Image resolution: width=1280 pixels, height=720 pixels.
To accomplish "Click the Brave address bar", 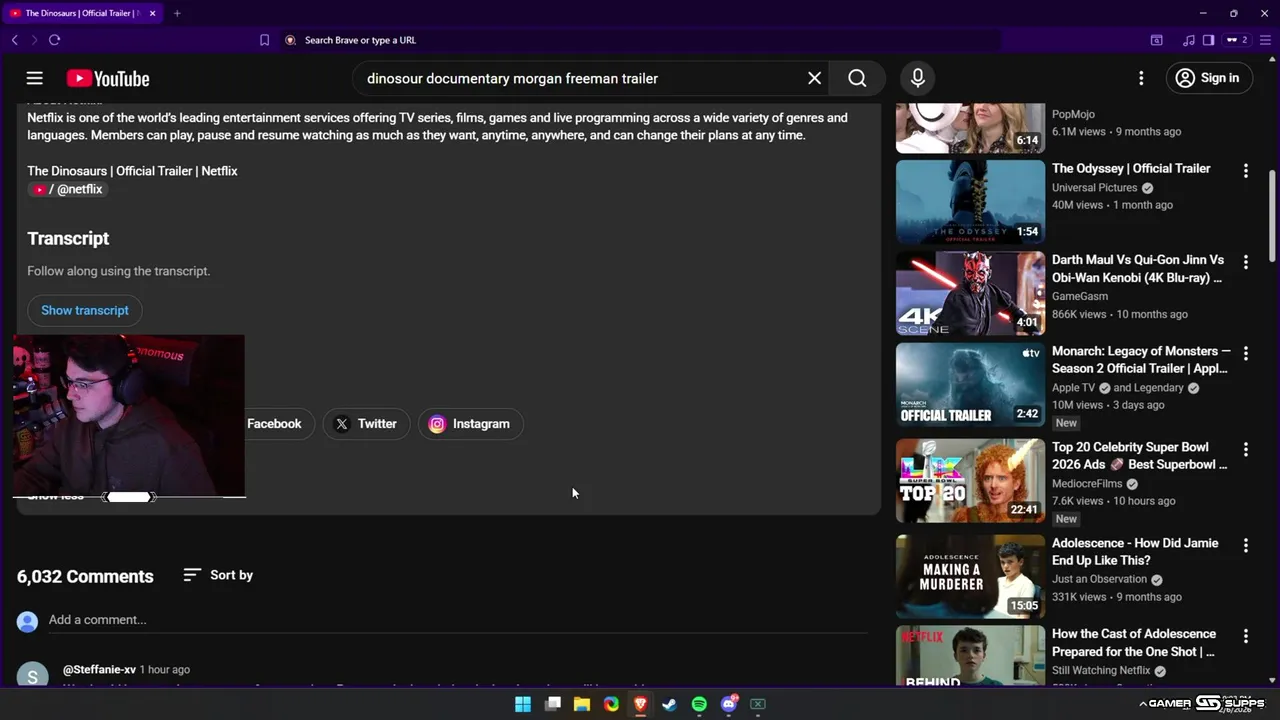I will (640, 40).
